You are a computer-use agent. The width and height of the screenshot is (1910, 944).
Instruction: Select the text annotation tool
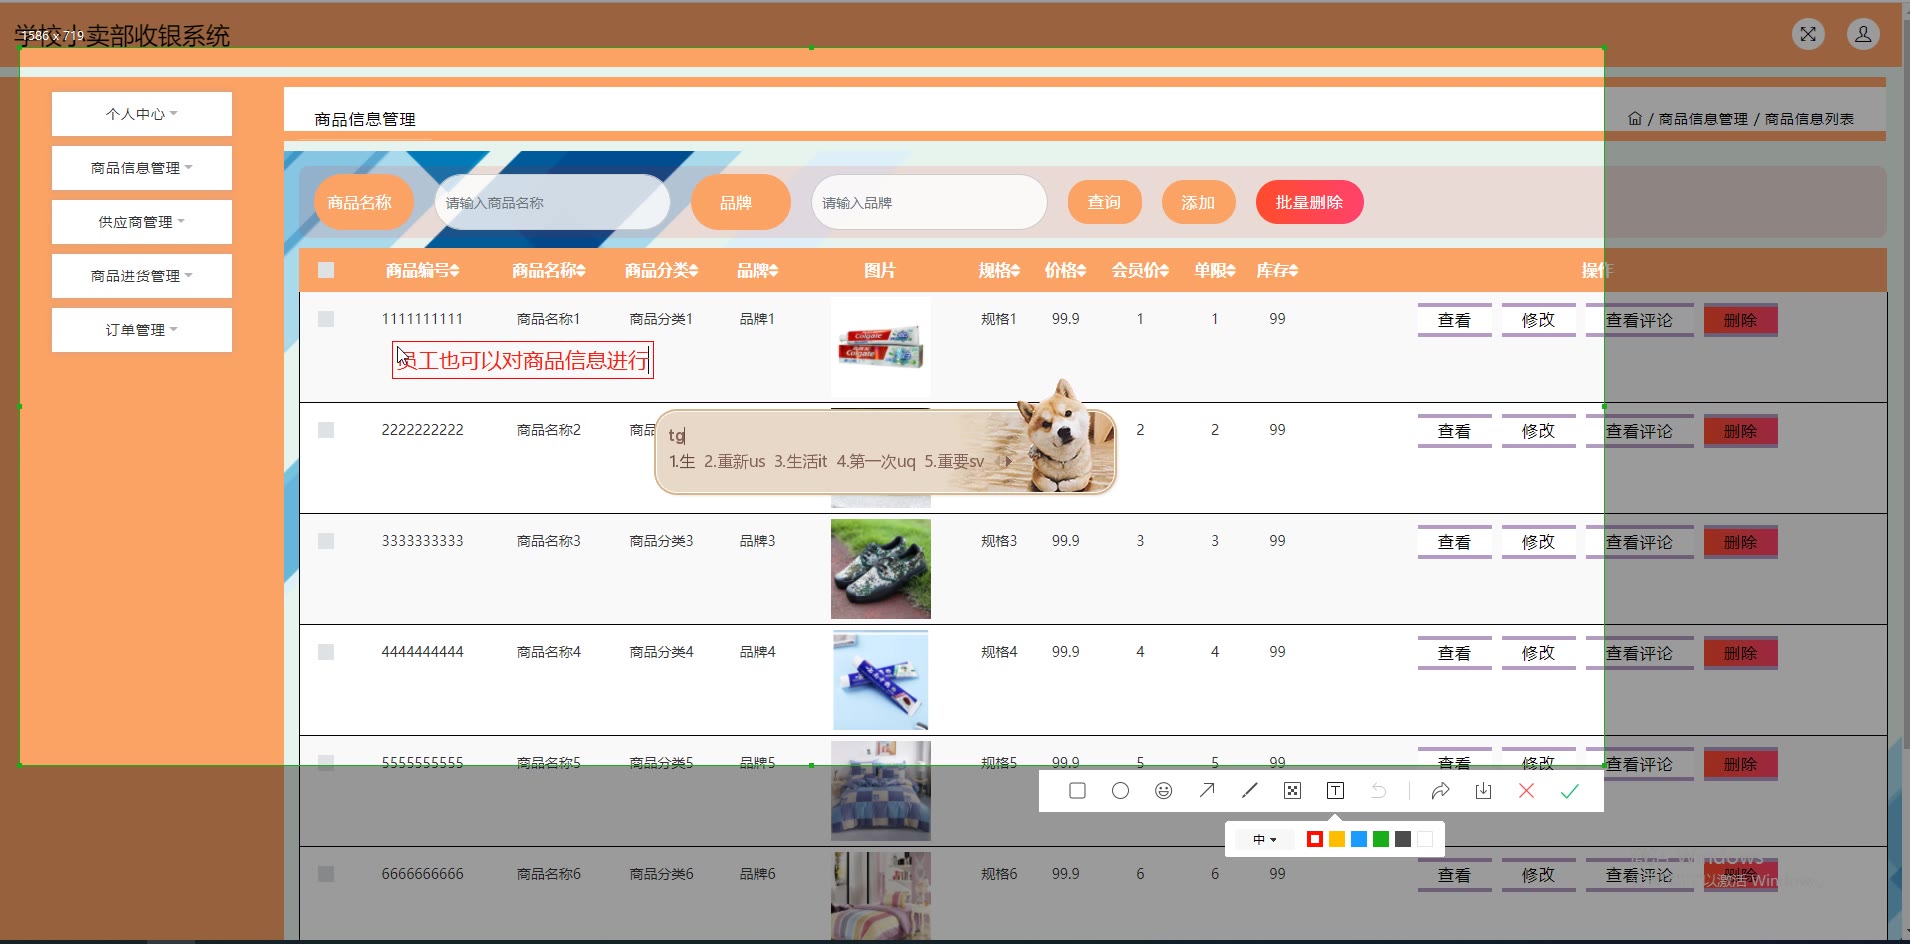point(1335,791)
